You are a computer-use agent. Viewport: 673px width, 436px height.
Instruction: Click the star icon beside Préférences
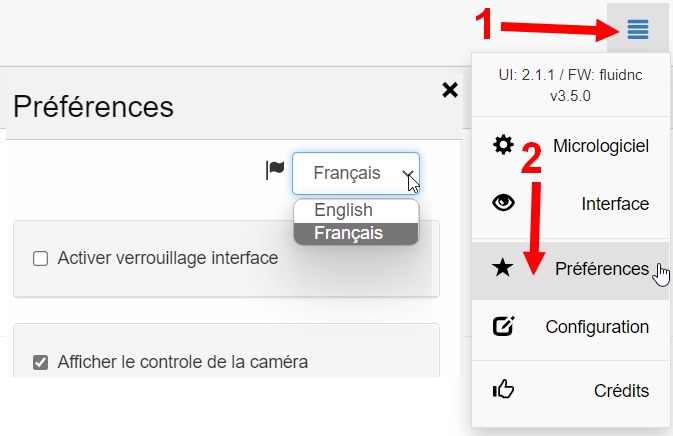click(503, 268)
